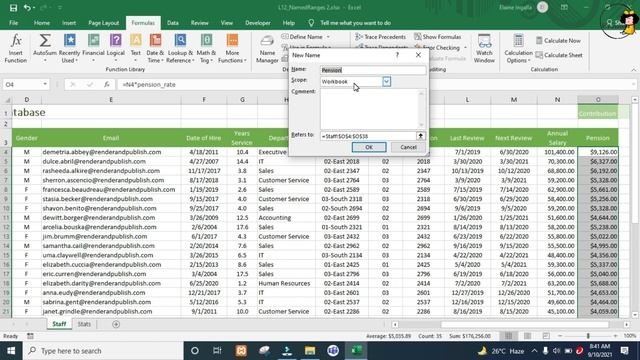The height and width of the screenshot is (360, 640).
Task: Open the Review tab
Action: pos(200,23)
